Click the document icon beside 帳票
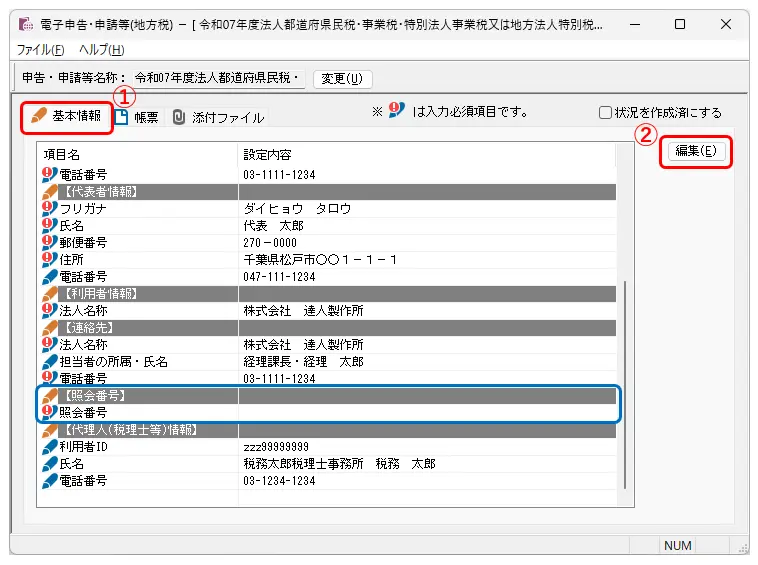This screenshot has height=565, width=758. (122, 117)
